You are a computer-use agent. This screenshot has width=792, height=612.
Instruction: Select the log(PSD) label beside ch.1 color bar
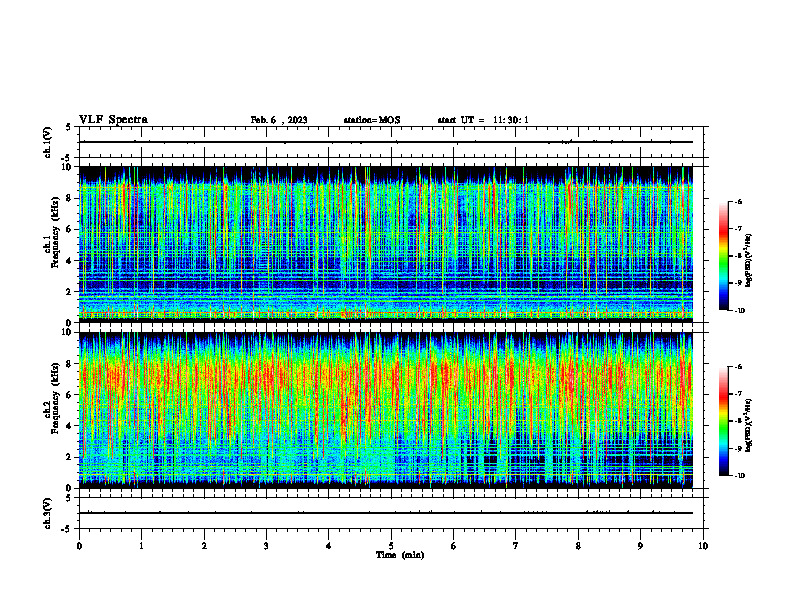coord(749,261)
